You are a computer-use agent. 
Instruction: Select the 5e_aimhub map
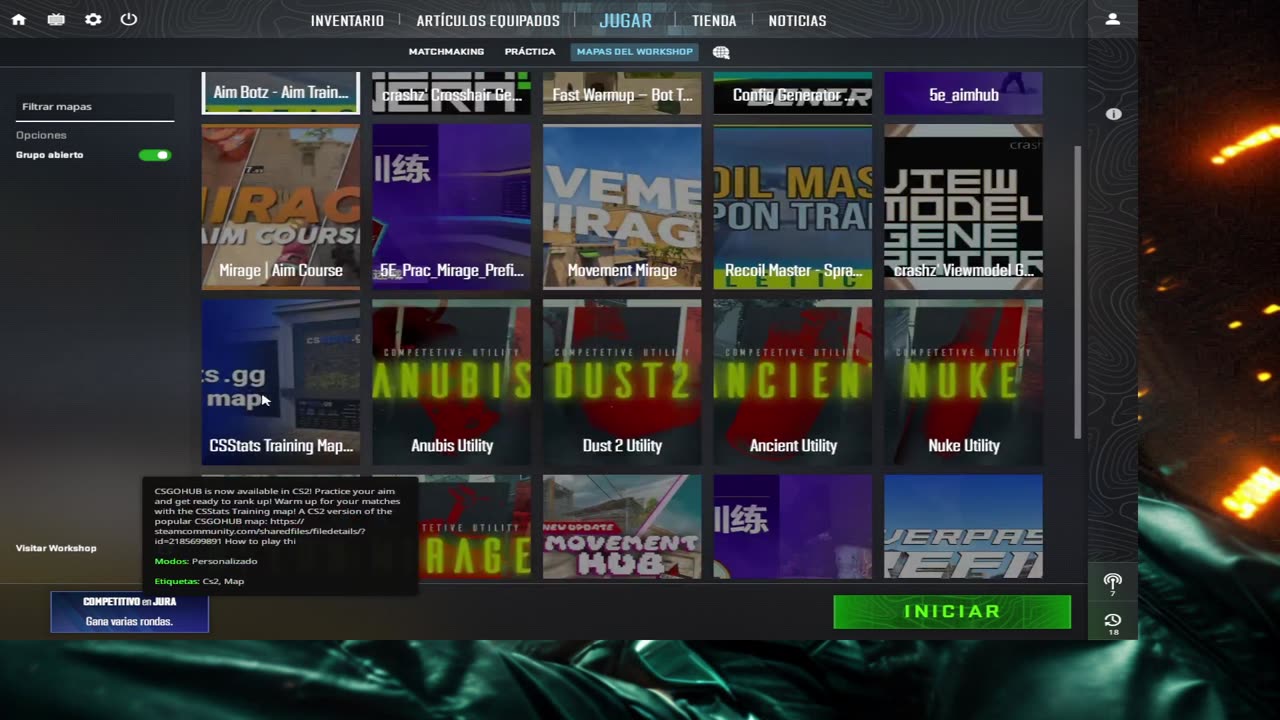(964, 93)
